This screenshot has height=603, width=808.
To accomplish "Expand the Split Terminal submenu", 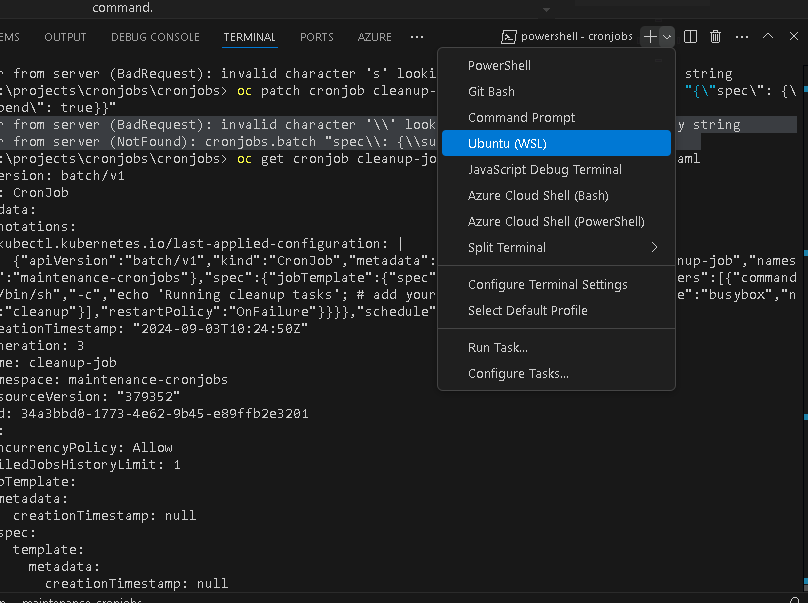I will [x=556, y=247].
